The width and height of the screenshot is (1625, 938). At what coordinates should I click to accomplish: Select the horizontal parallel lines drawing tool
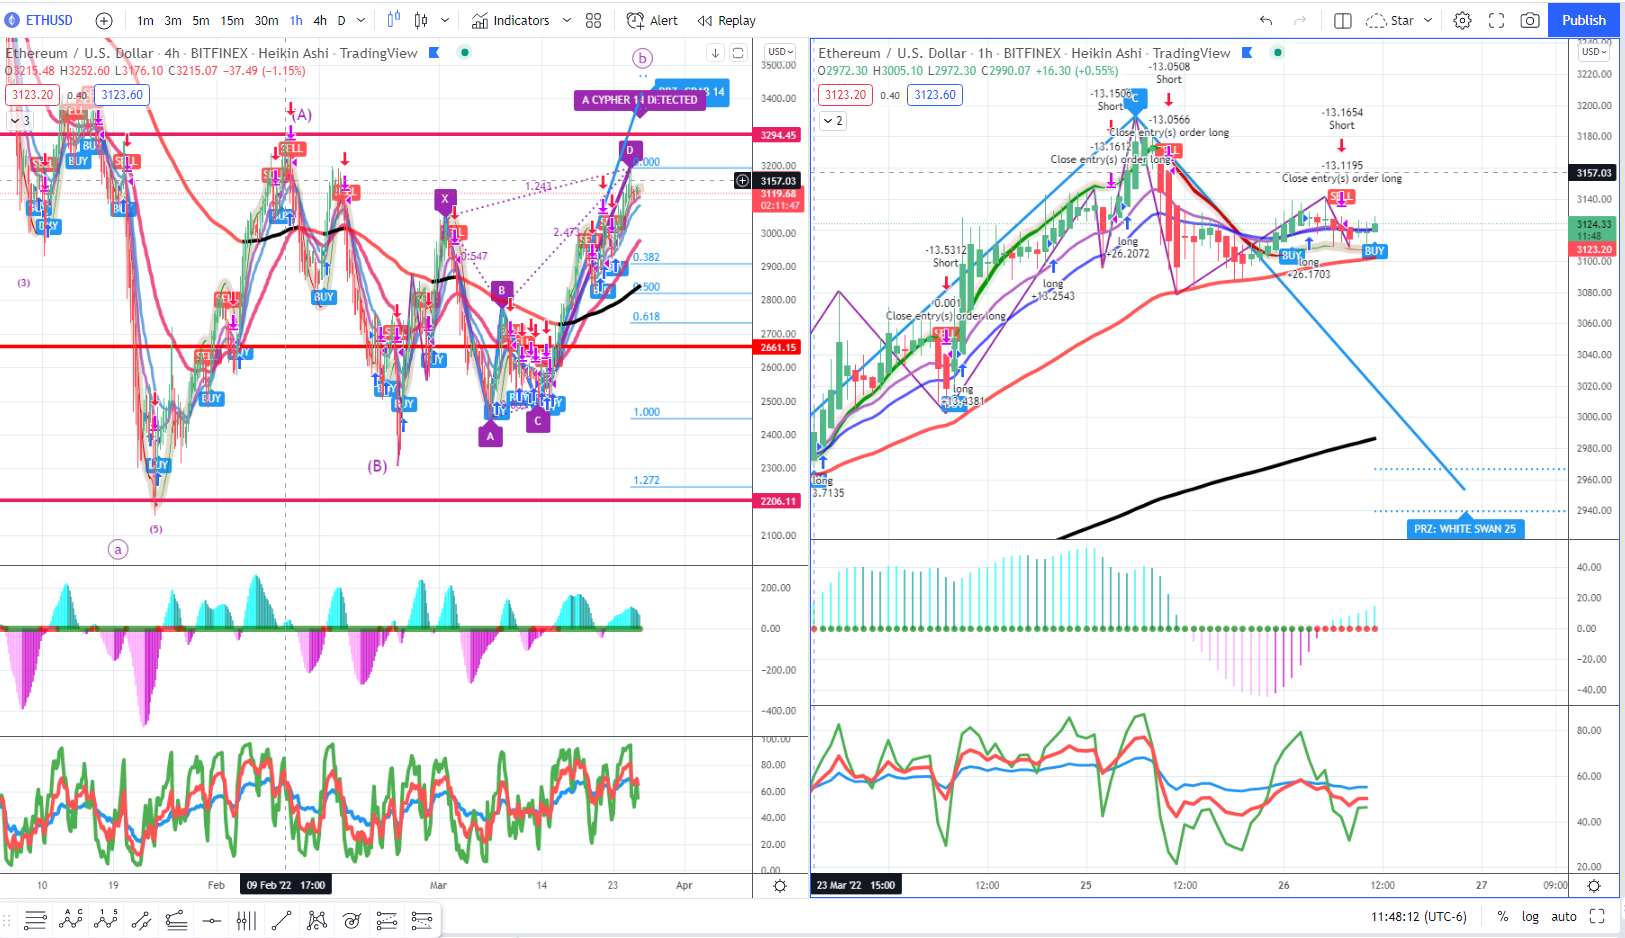click(x=35, y=920)
